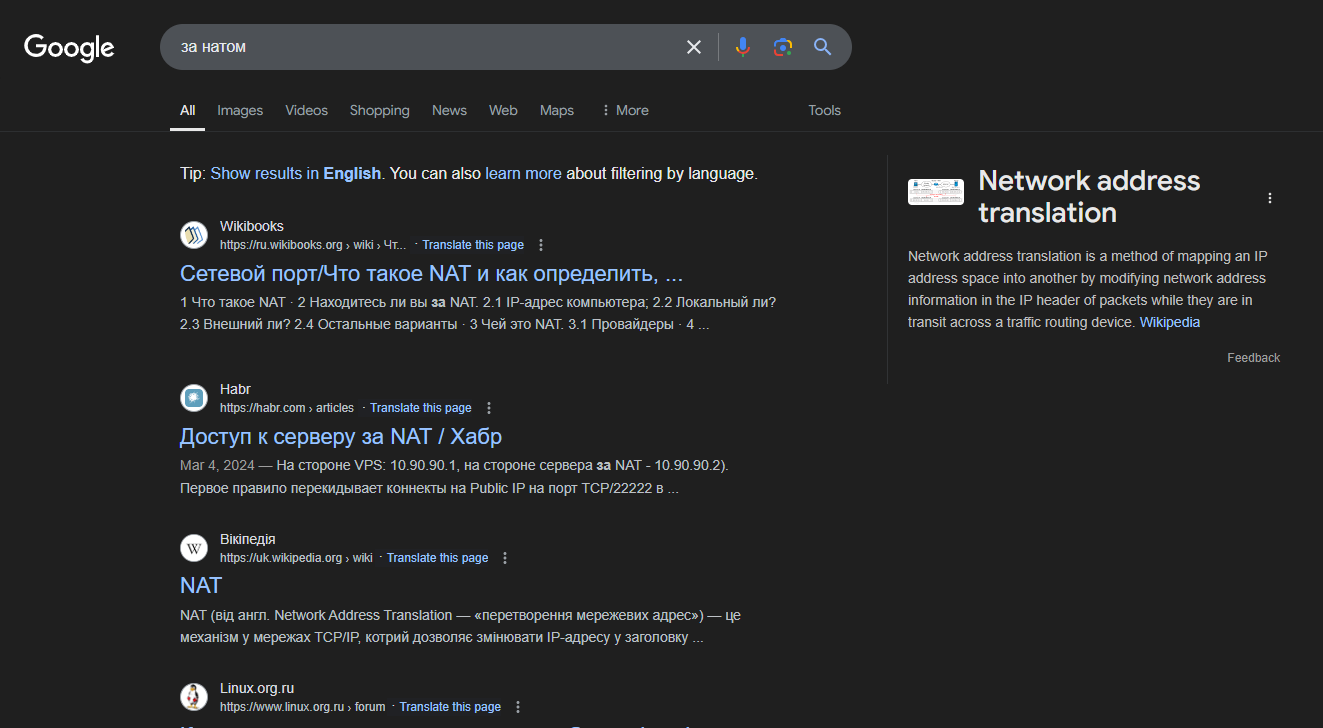Viewport: 1323px width, 728px height.
Task: Open Google Lens image search
Action: pos(783,47)
